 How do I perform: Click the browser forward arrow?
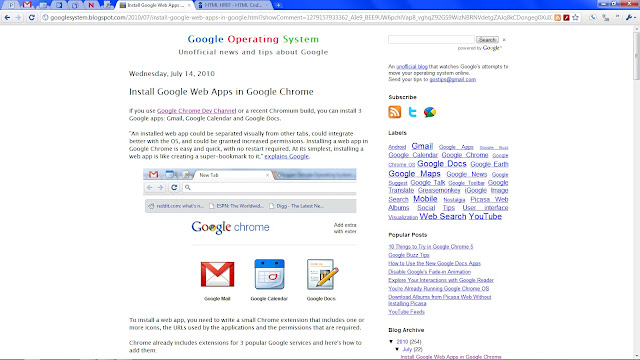[x=18, y=18]
